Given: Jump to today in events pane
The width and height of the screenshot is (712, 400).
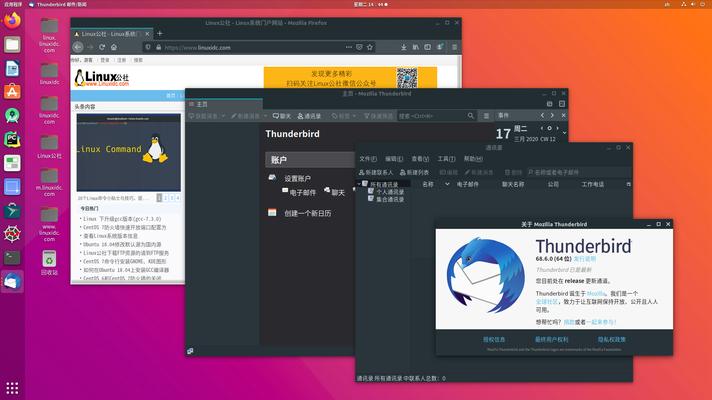Looking at the screenshot, I should click(x=549, y=128).
